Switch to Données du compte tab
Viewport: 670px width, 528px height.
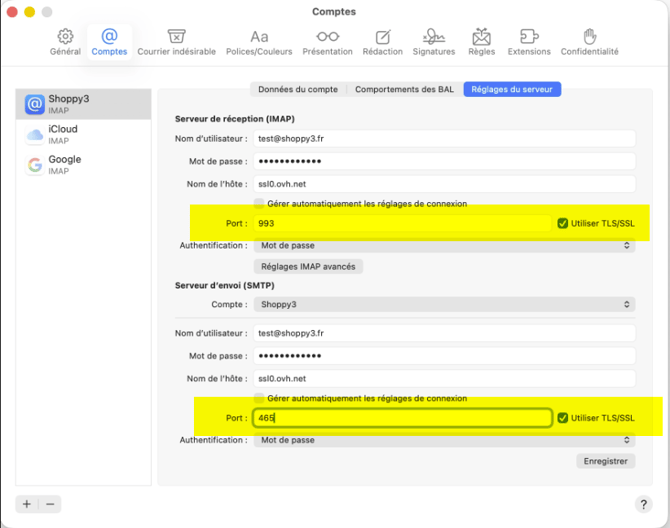pos(298,89)
